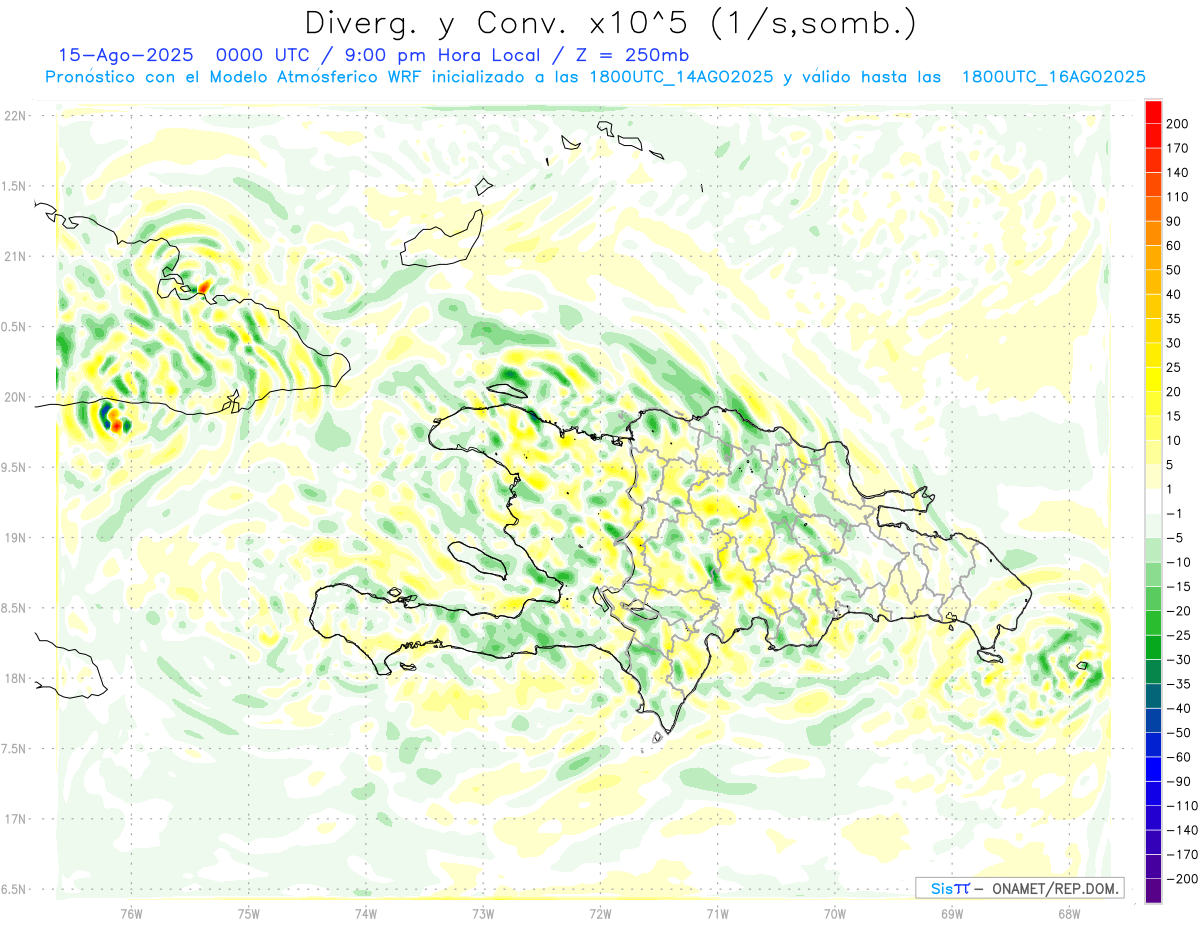
Task: Click the "0.5N" latitude axis label
Action: tap(14, 327)
